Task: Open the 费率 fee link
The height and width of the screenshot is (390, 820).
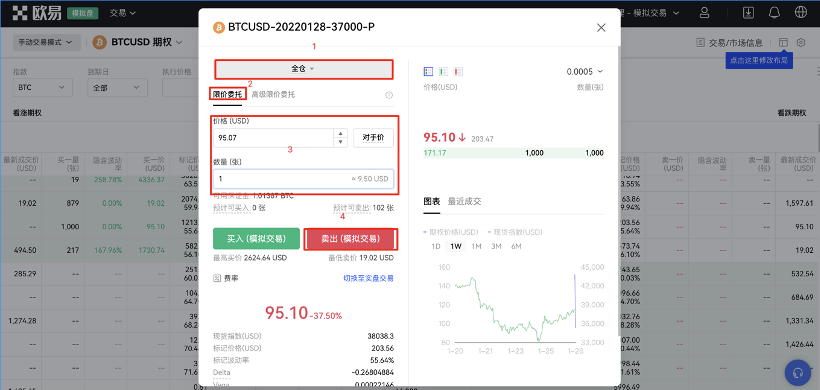Action: pos(226,278)
